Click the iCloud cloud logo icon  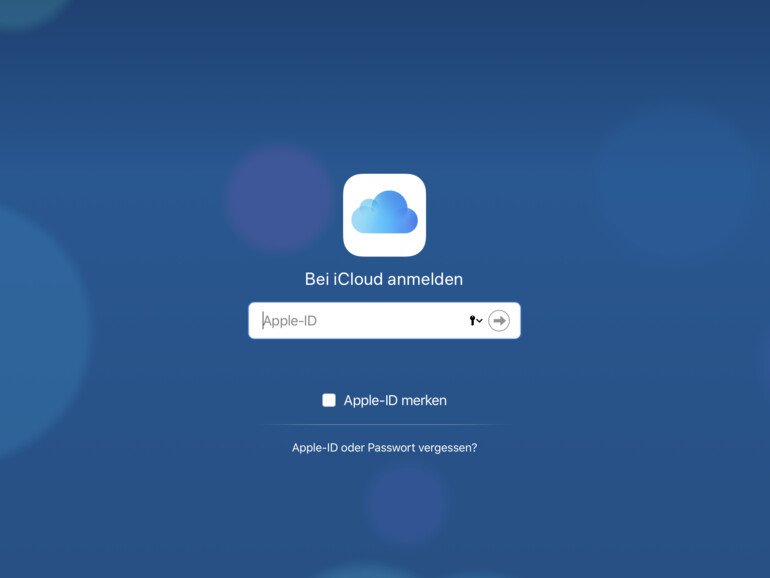tap(385, 215)
